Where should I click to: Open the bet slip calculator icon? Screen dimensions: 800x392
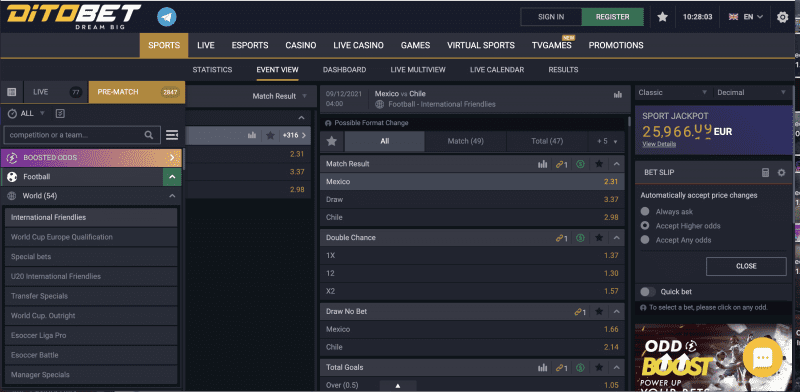click(x=765, y=173)
